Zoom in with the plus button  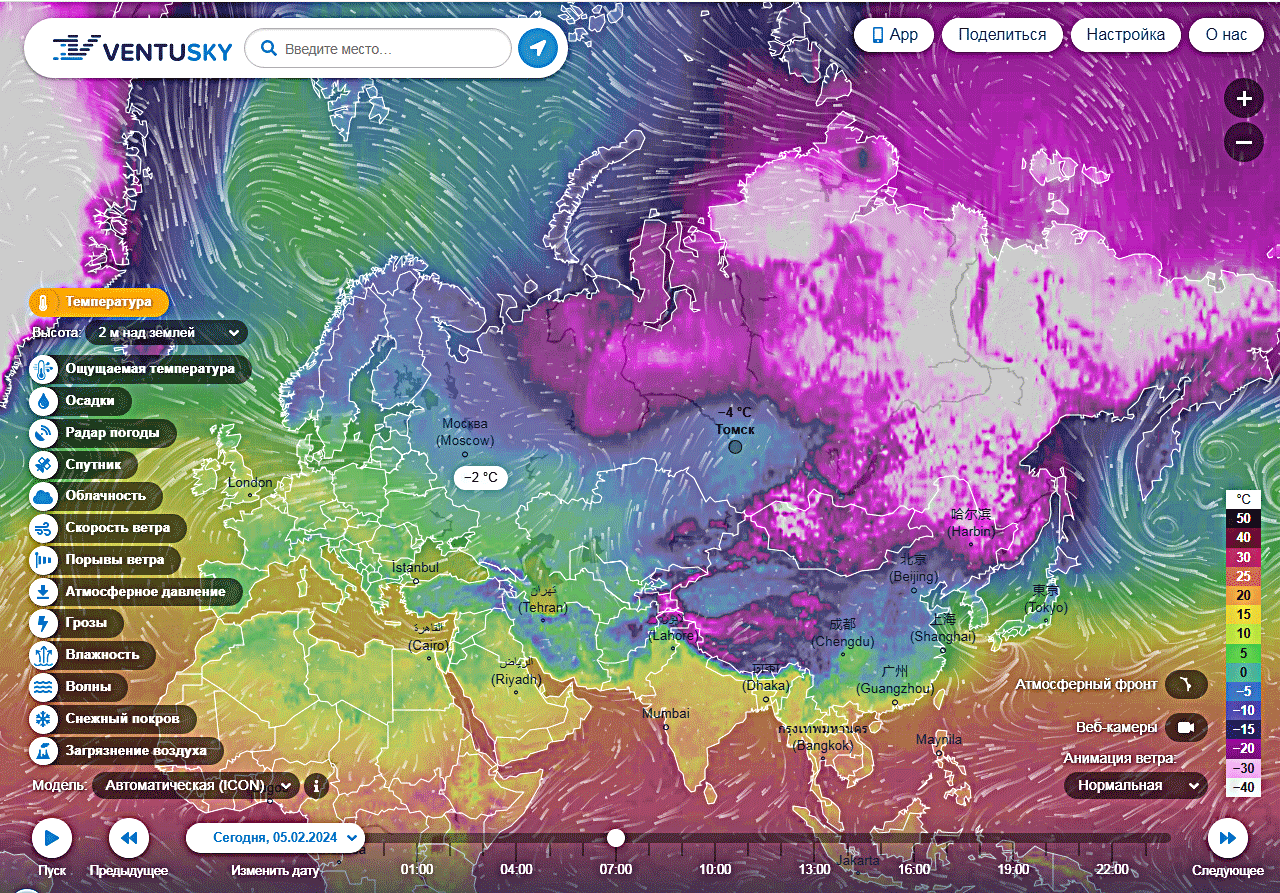(1244, 99)
